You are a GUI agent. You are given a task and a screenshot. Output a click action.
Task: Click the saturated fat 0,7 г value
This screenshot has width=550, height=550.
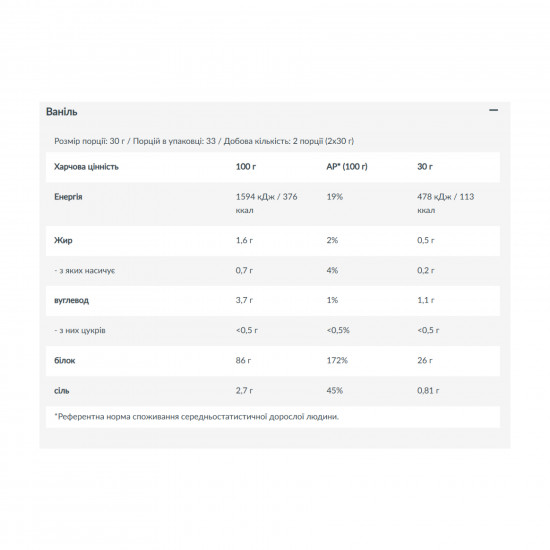[x=244, y=270]
